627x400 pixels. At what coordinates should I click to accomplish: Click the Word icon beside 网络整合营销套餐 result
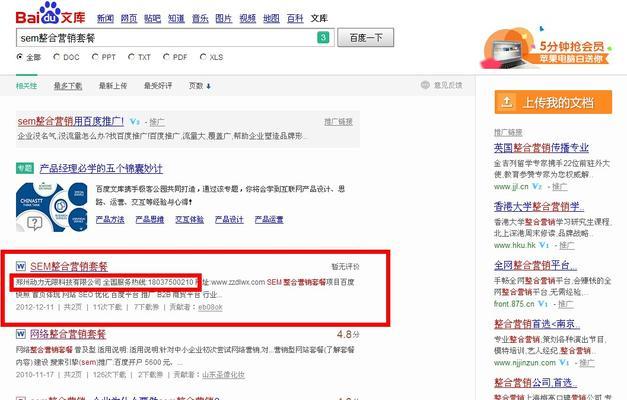click(x=21, y=334)
